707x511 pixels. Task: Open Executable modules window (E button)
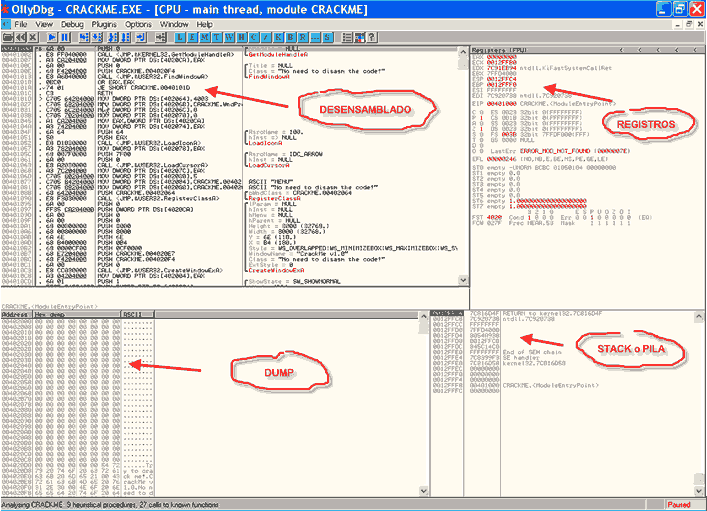pos(193,37)
